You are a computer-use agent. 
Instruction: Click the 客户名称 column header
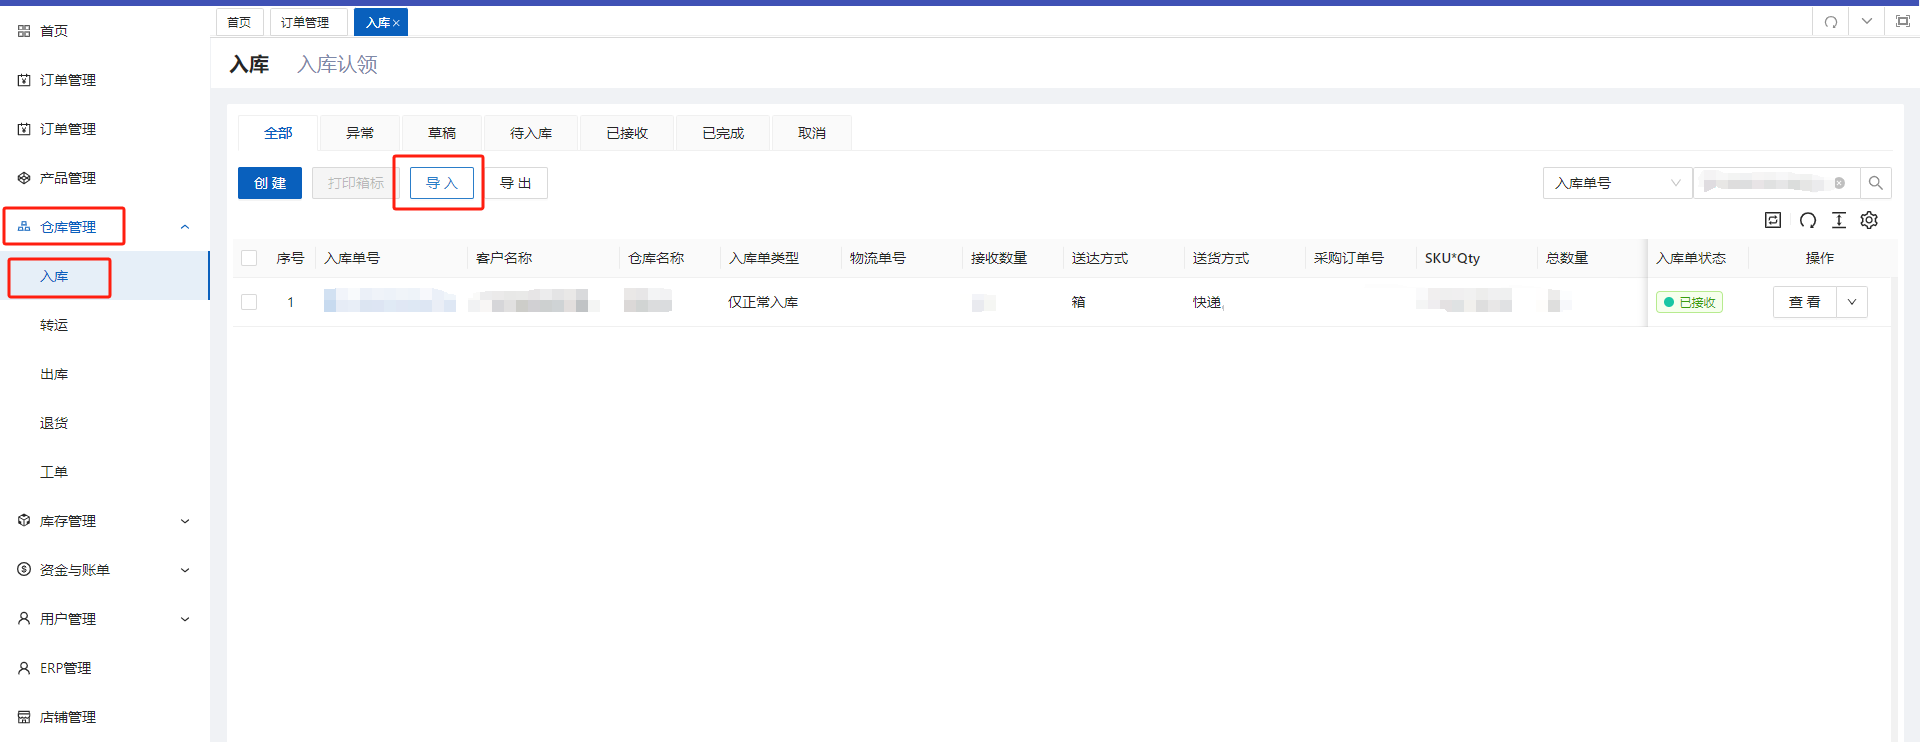(504, 258)
